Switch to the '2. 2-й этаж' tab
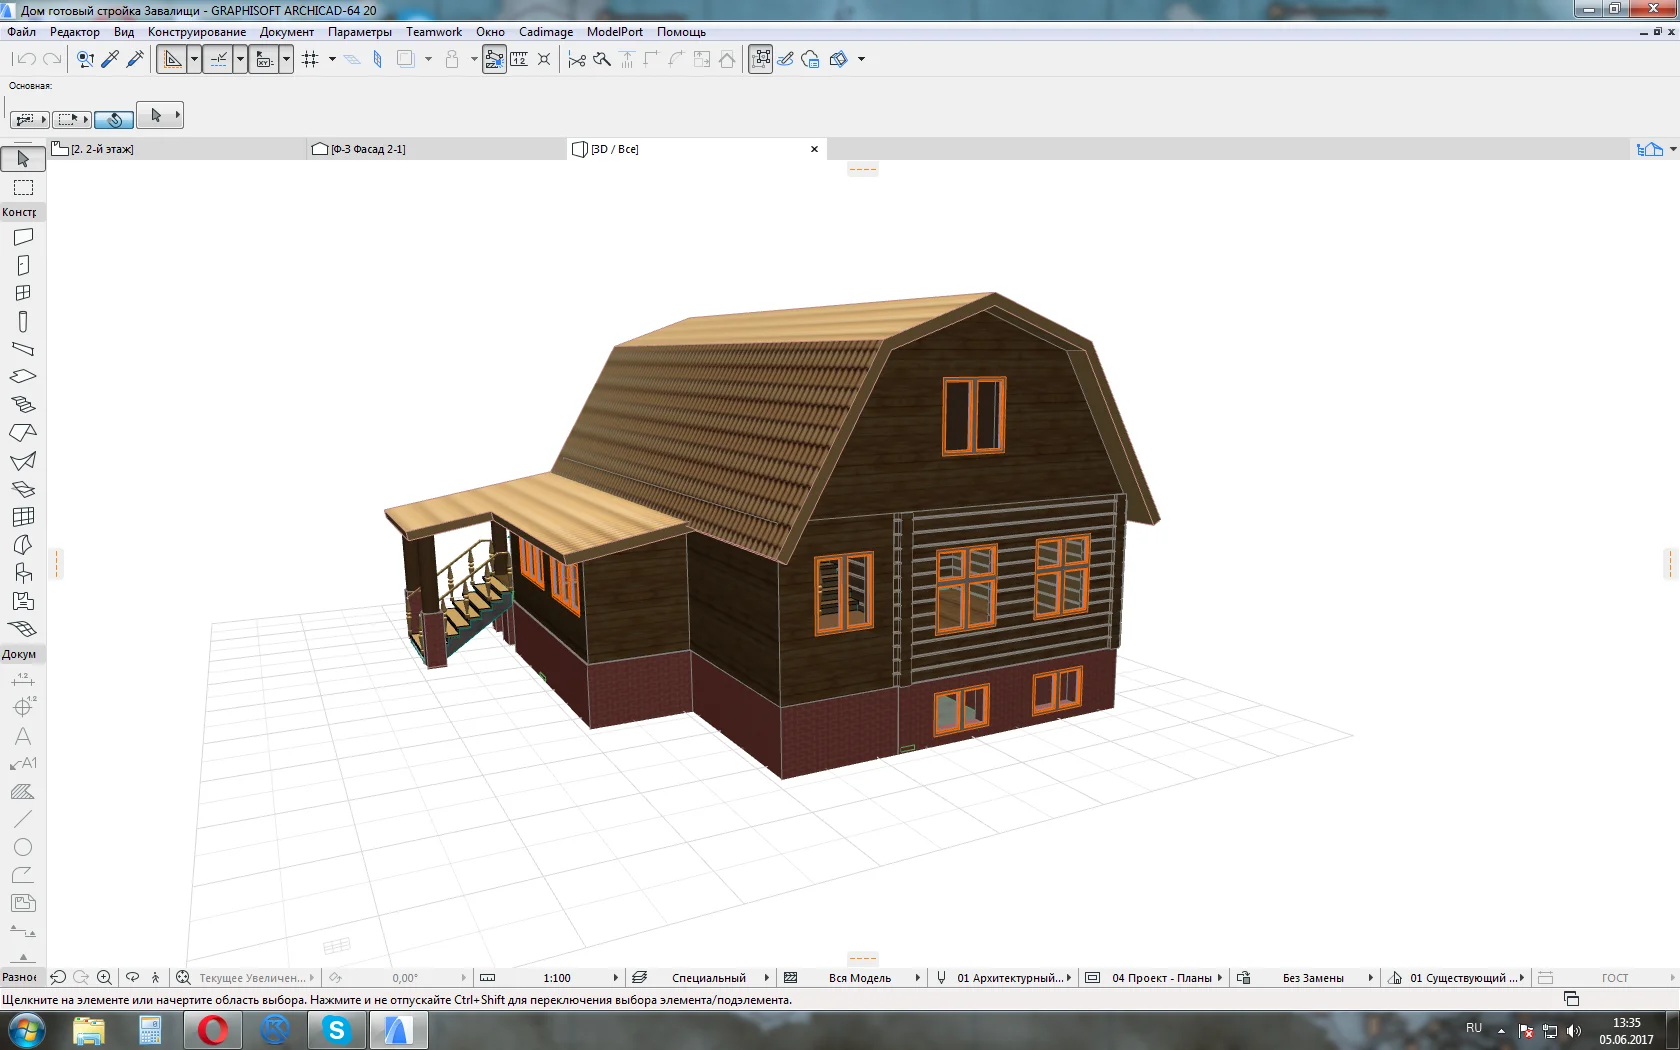 [x=102, y=149]
